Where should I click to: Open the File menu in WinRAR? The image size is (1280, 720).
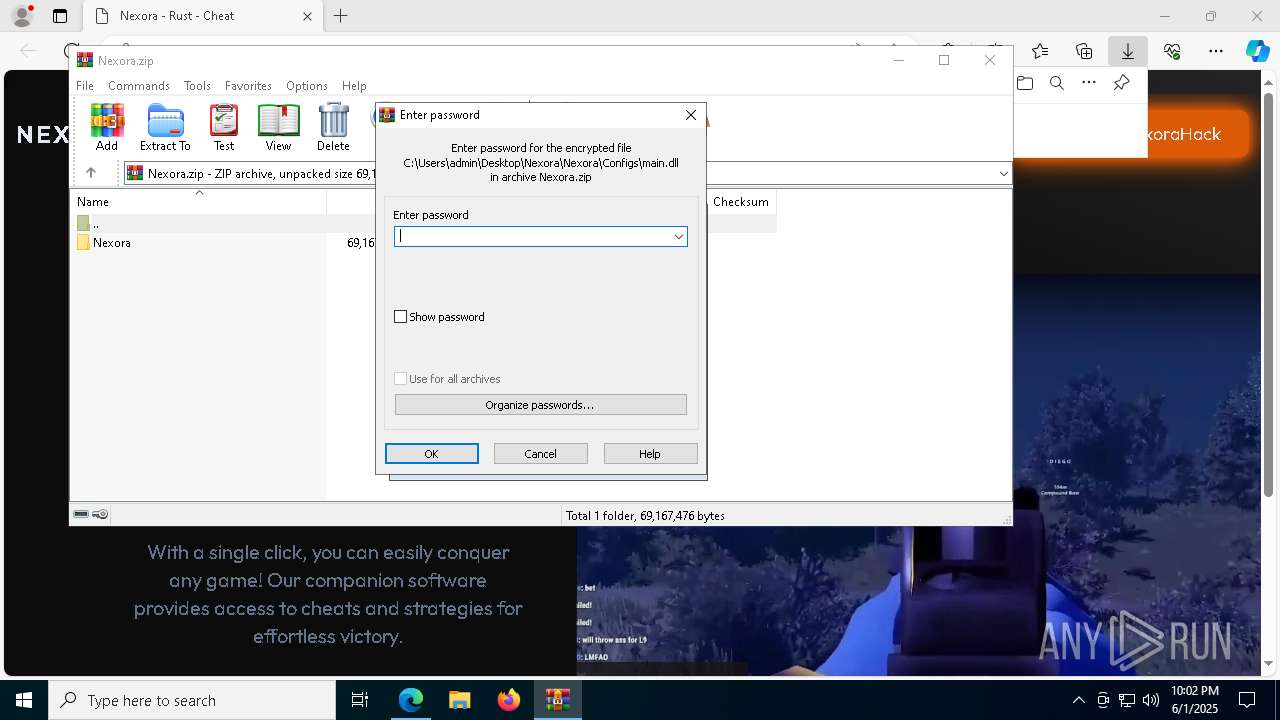pos(85,86)
